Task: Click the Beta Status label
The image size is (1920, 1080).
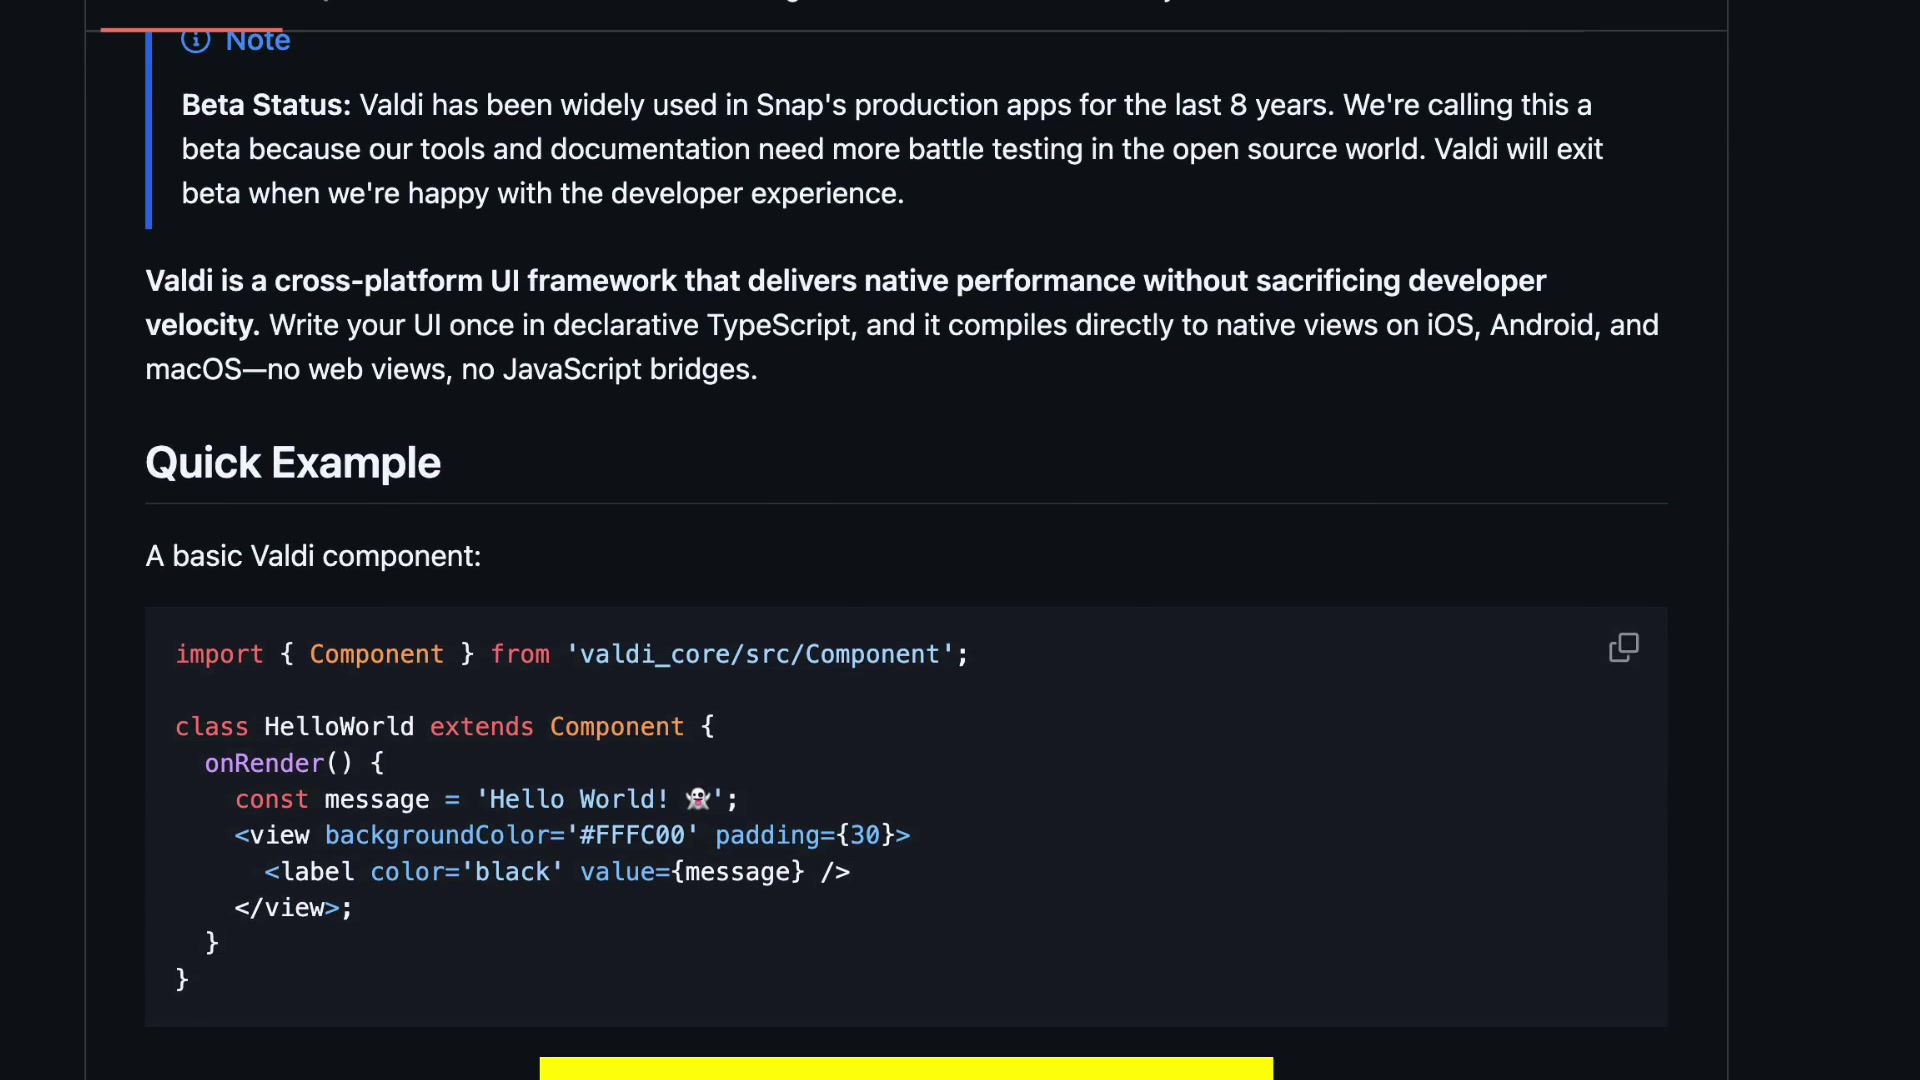Action: point(262,104)
